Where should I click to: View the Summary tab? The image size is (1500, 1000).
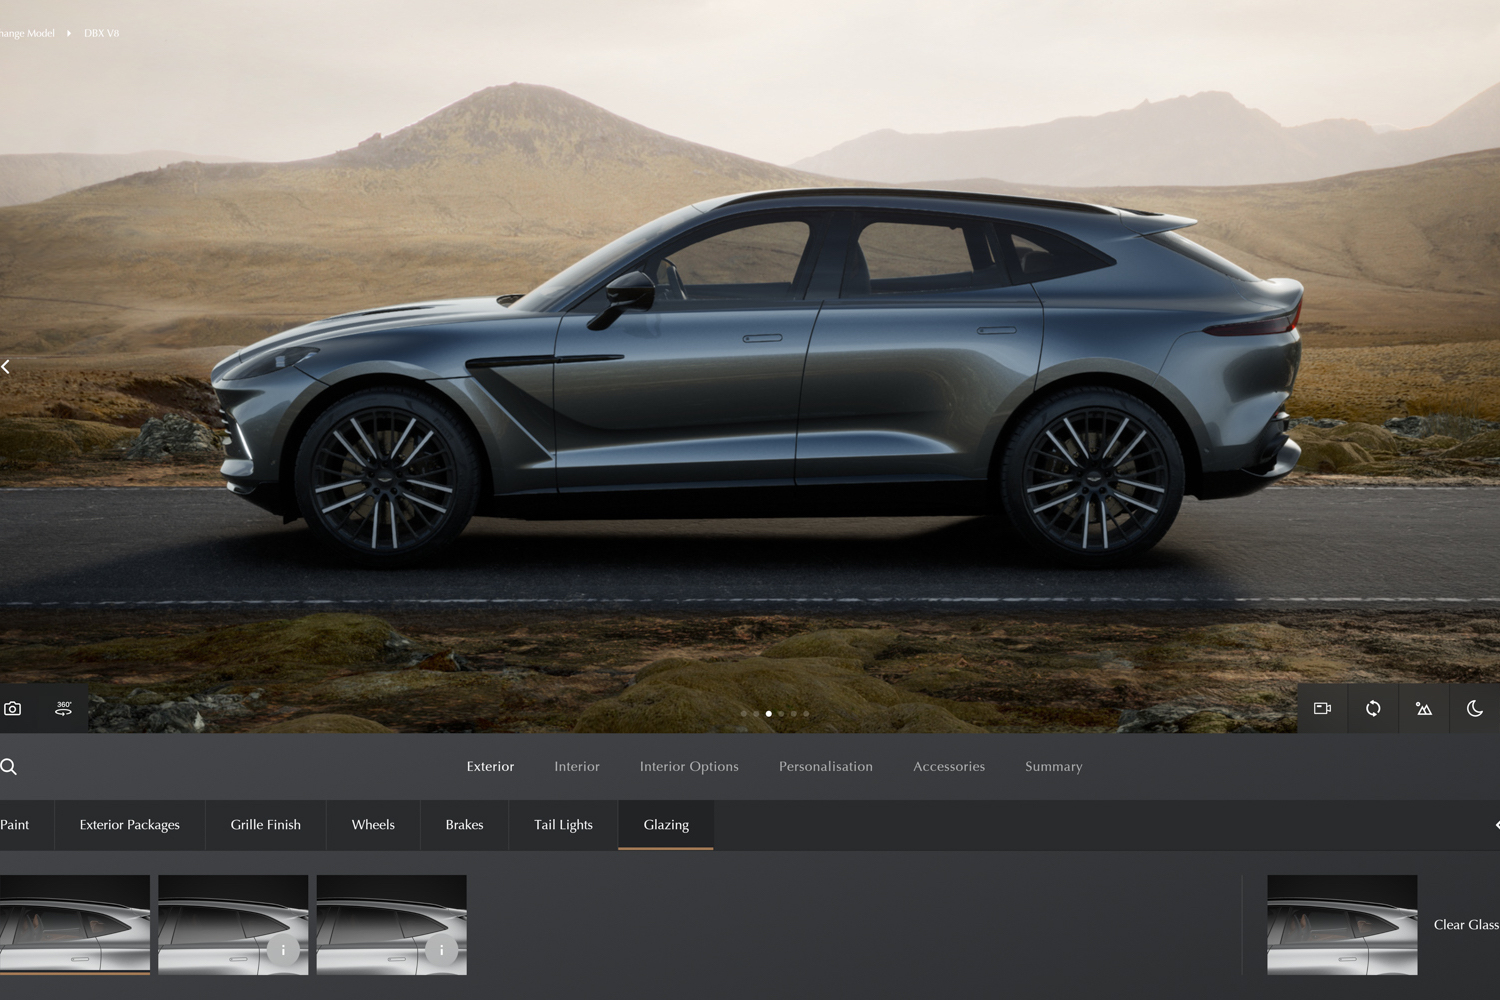click(x=1054, y=766)
